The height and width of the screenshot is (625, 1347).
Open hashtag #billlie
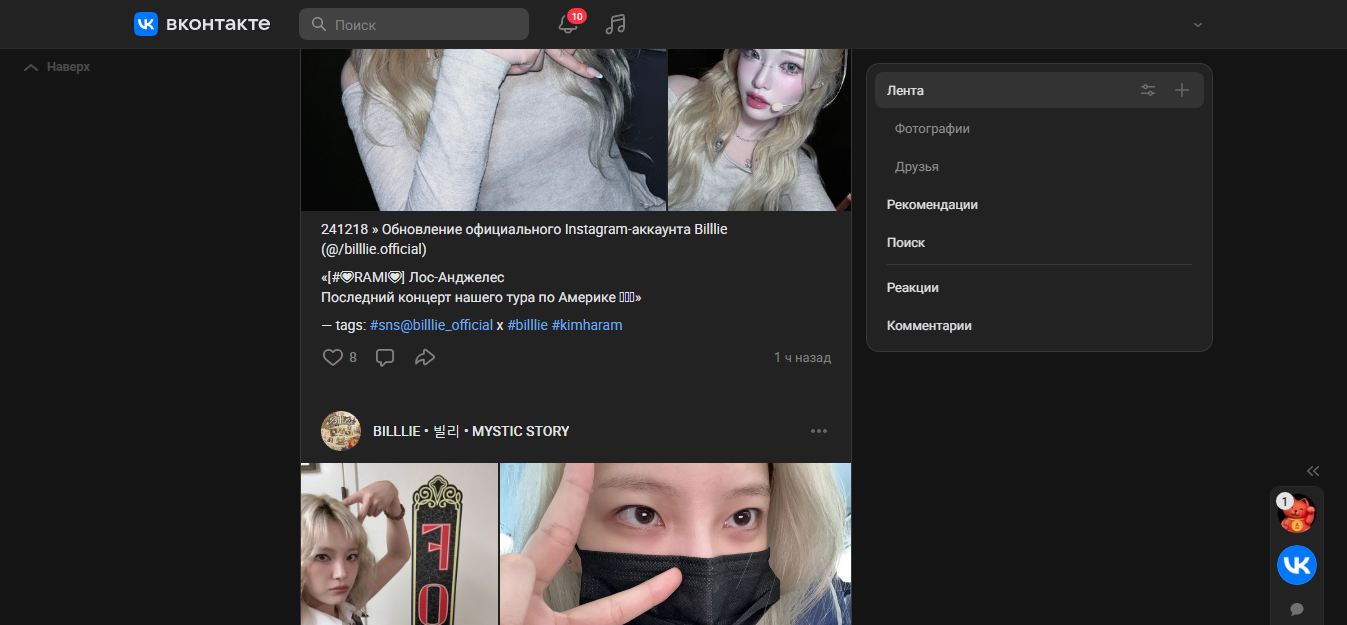527,325
